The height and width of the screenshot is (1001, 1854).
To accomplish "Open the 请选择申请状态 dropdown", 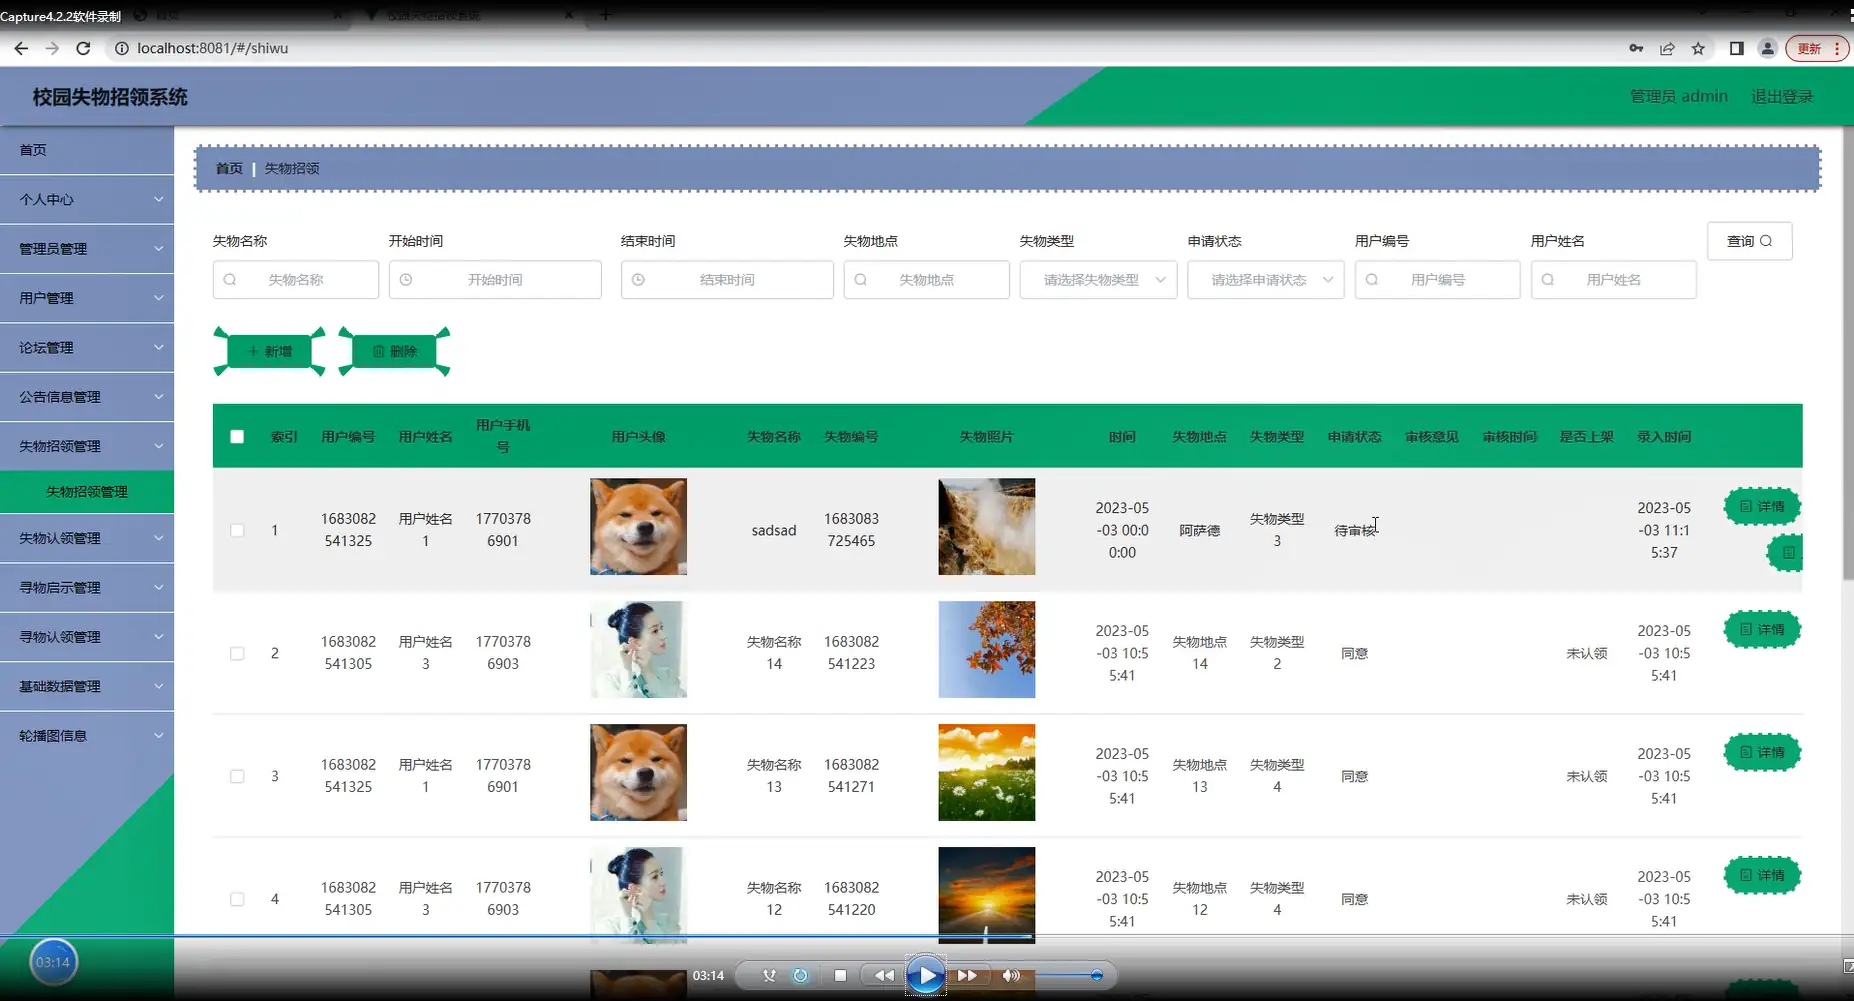I will pos(1265,280).
